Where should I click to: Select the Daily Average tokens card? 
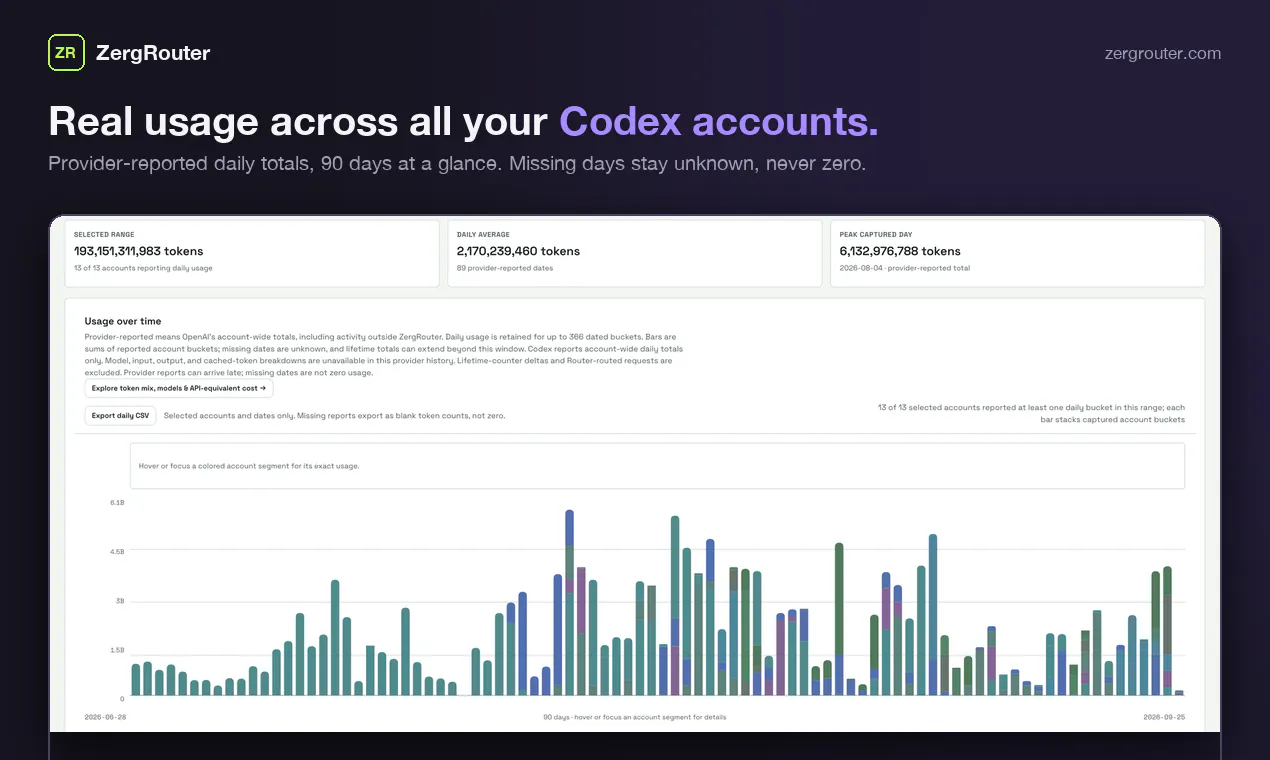pos(635,253)
